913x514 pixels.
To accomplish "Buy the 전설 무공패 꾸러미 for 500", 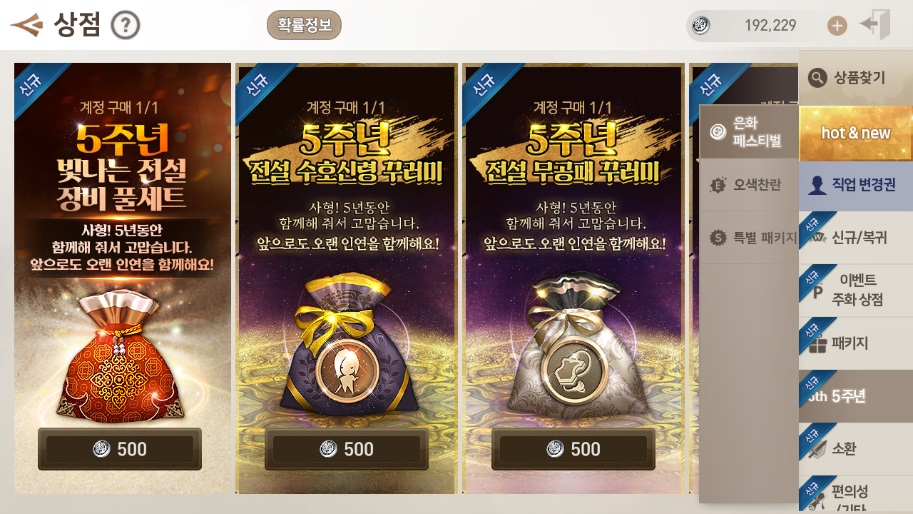I will click(574, 449).
